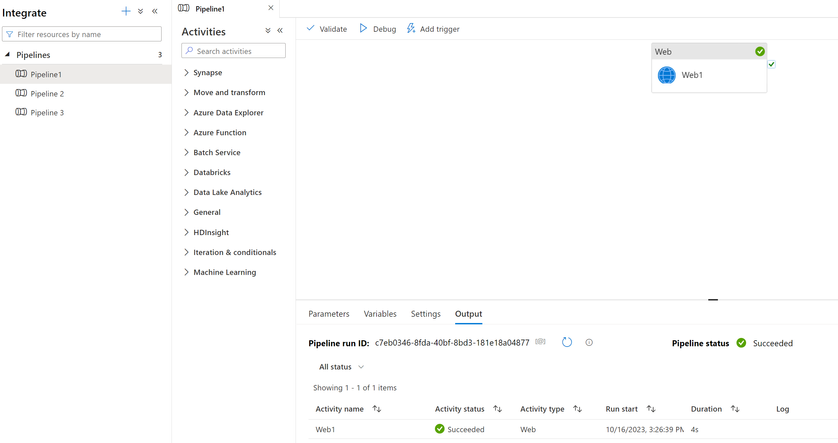Click the Log column header

pos(782,409)
